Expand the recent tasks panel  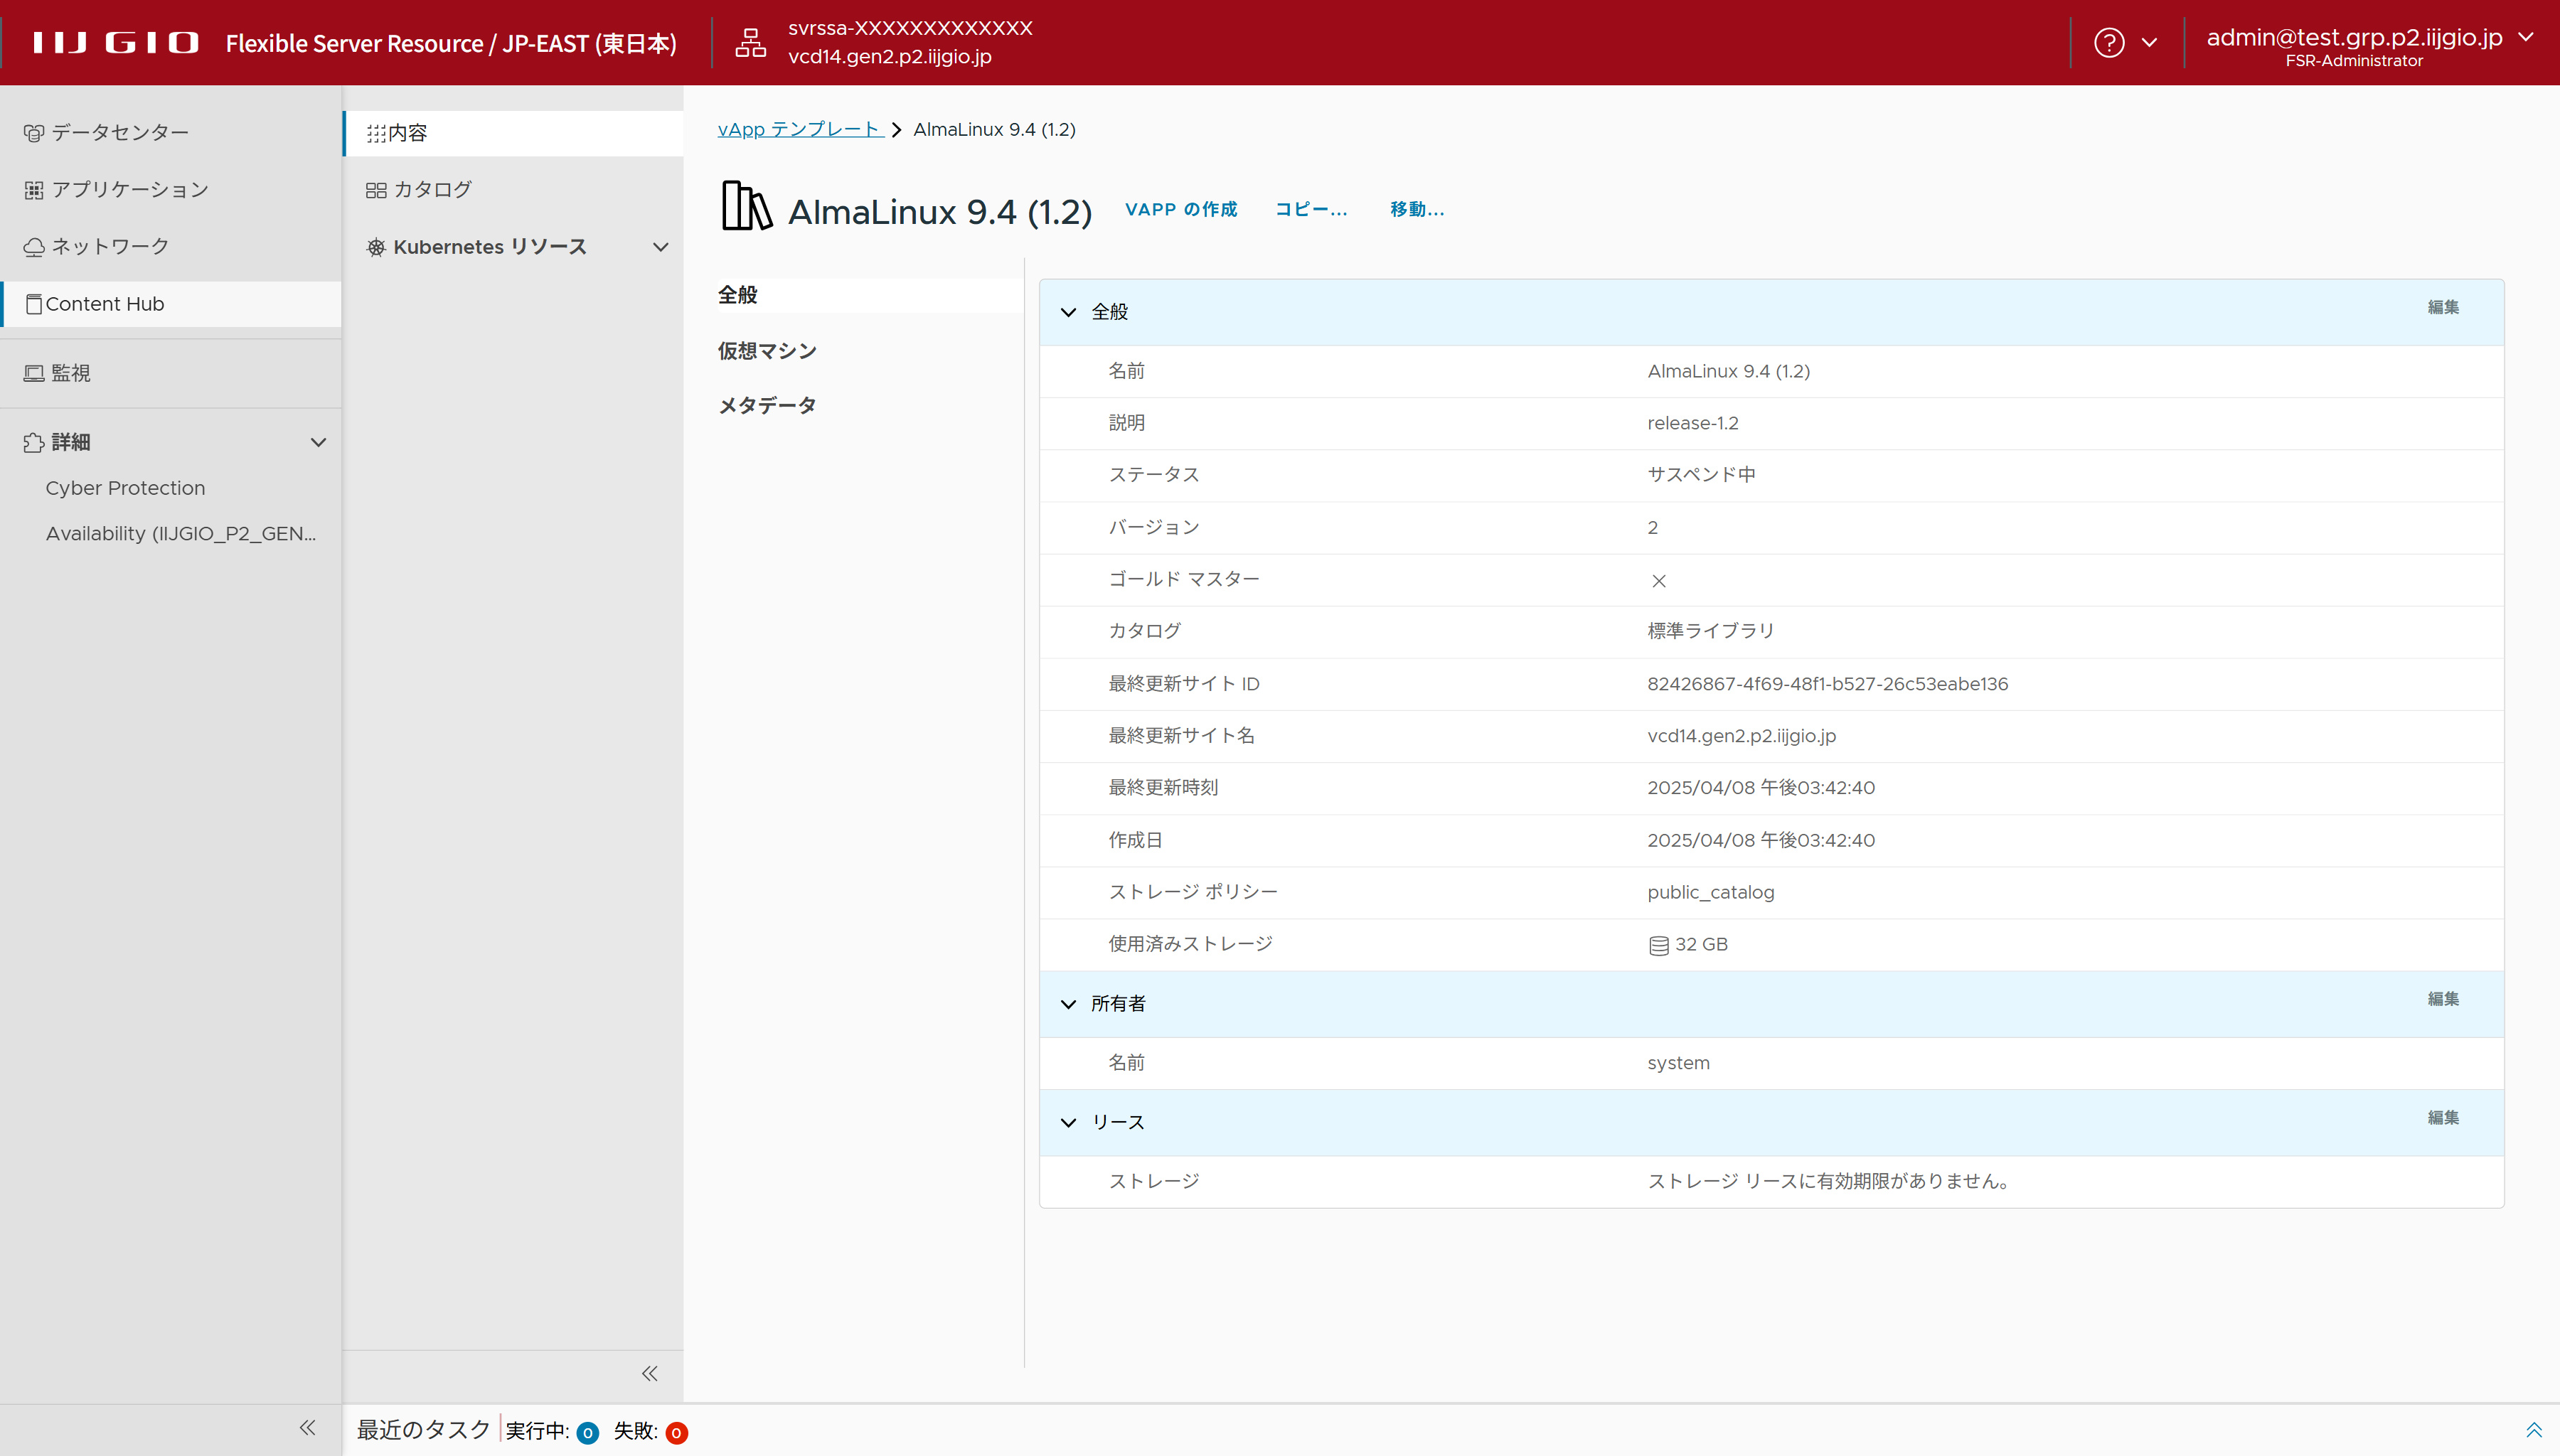click(2533, 1430)
